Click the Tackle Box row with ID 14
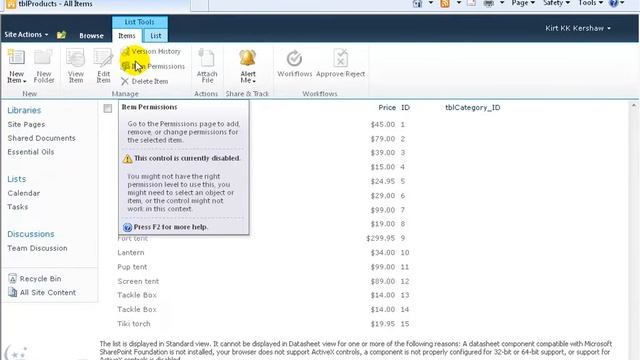The image size is (640, 360). point(137,309)
